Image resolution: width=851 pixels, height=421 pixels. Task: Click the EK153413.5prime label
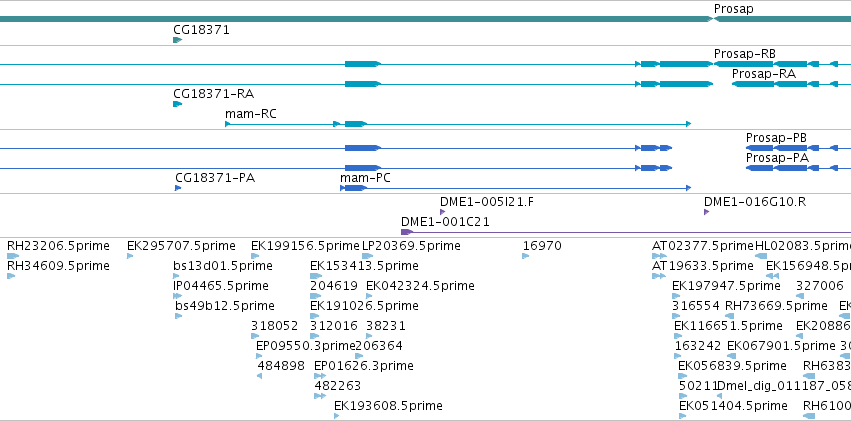(x=364, y=266)
